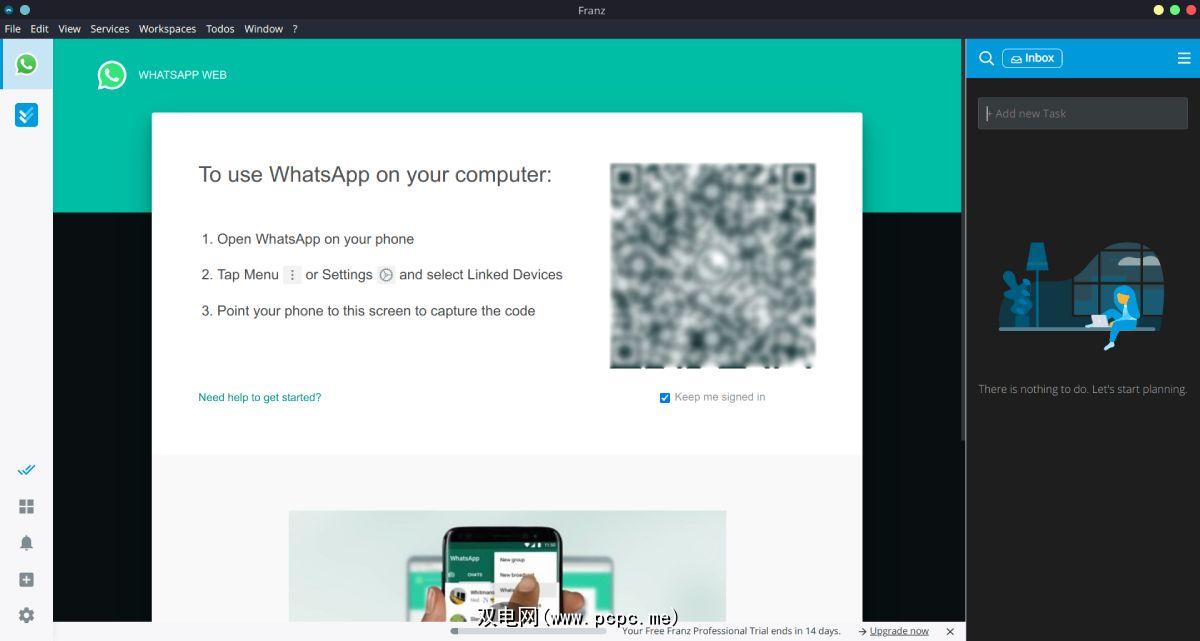The width and height of the screenshot is (1200, 641).
Task: Click the app icon in title bar
Action: [9, 10]
